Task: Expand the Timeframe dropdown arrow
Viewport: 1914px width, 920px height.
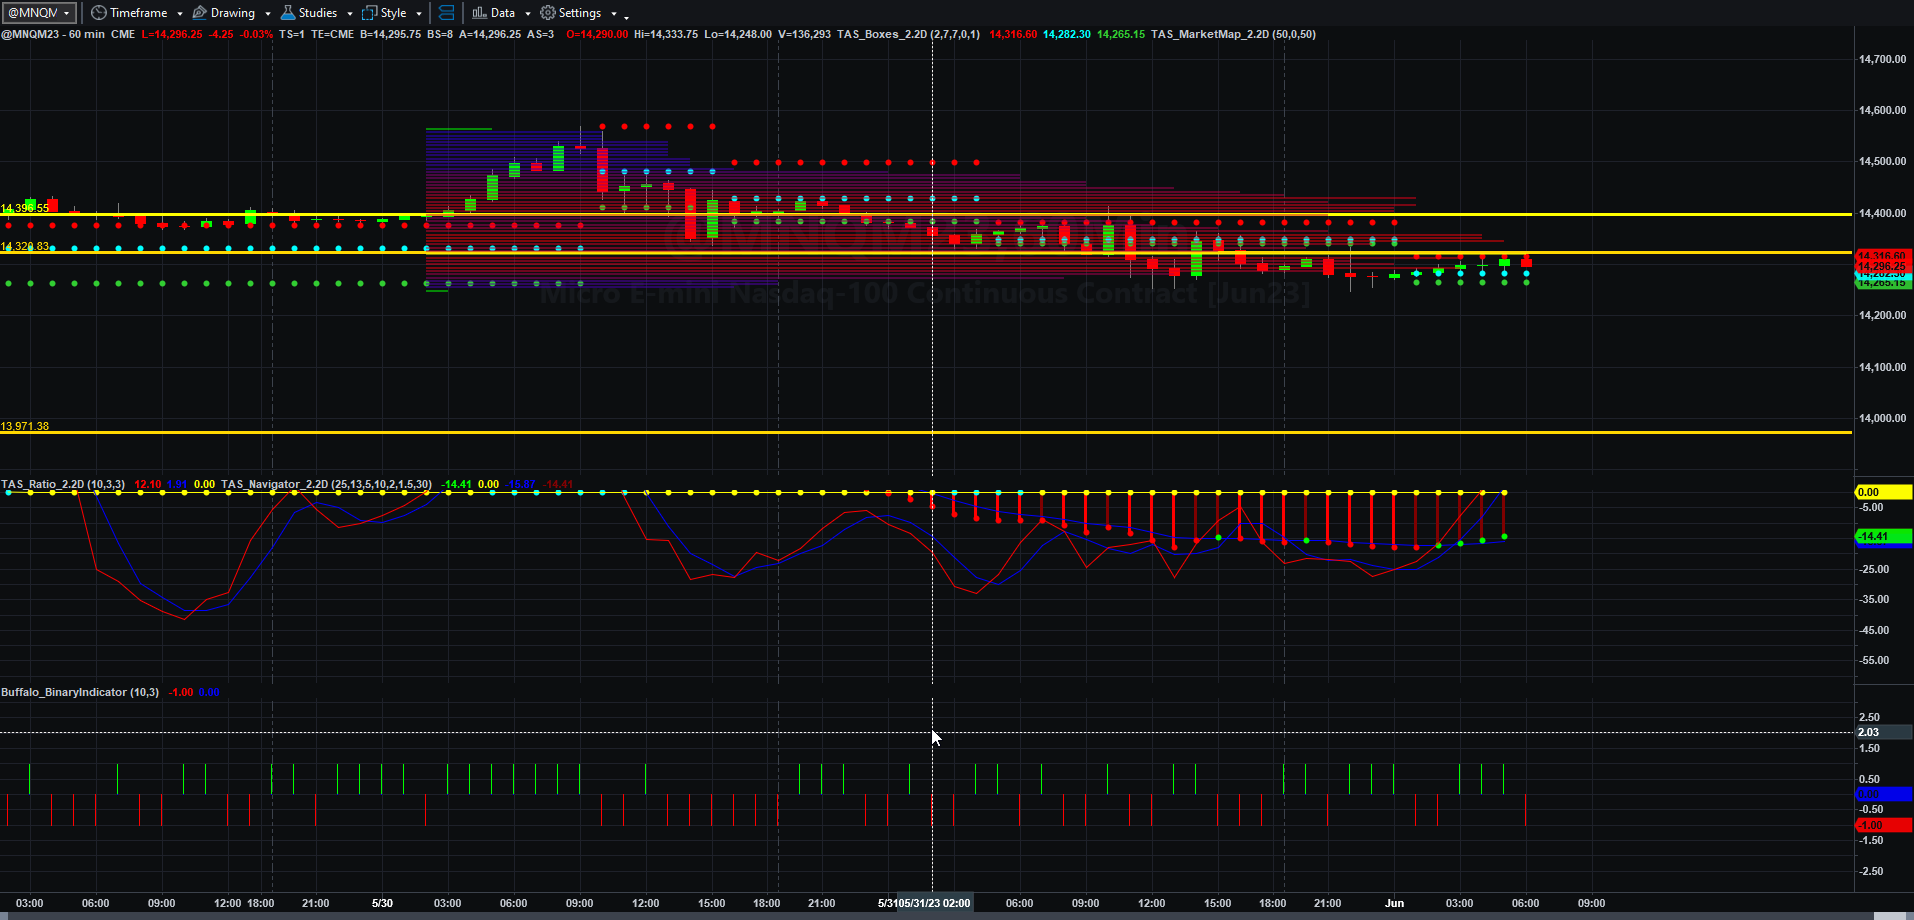Action: tap(180, 14)
